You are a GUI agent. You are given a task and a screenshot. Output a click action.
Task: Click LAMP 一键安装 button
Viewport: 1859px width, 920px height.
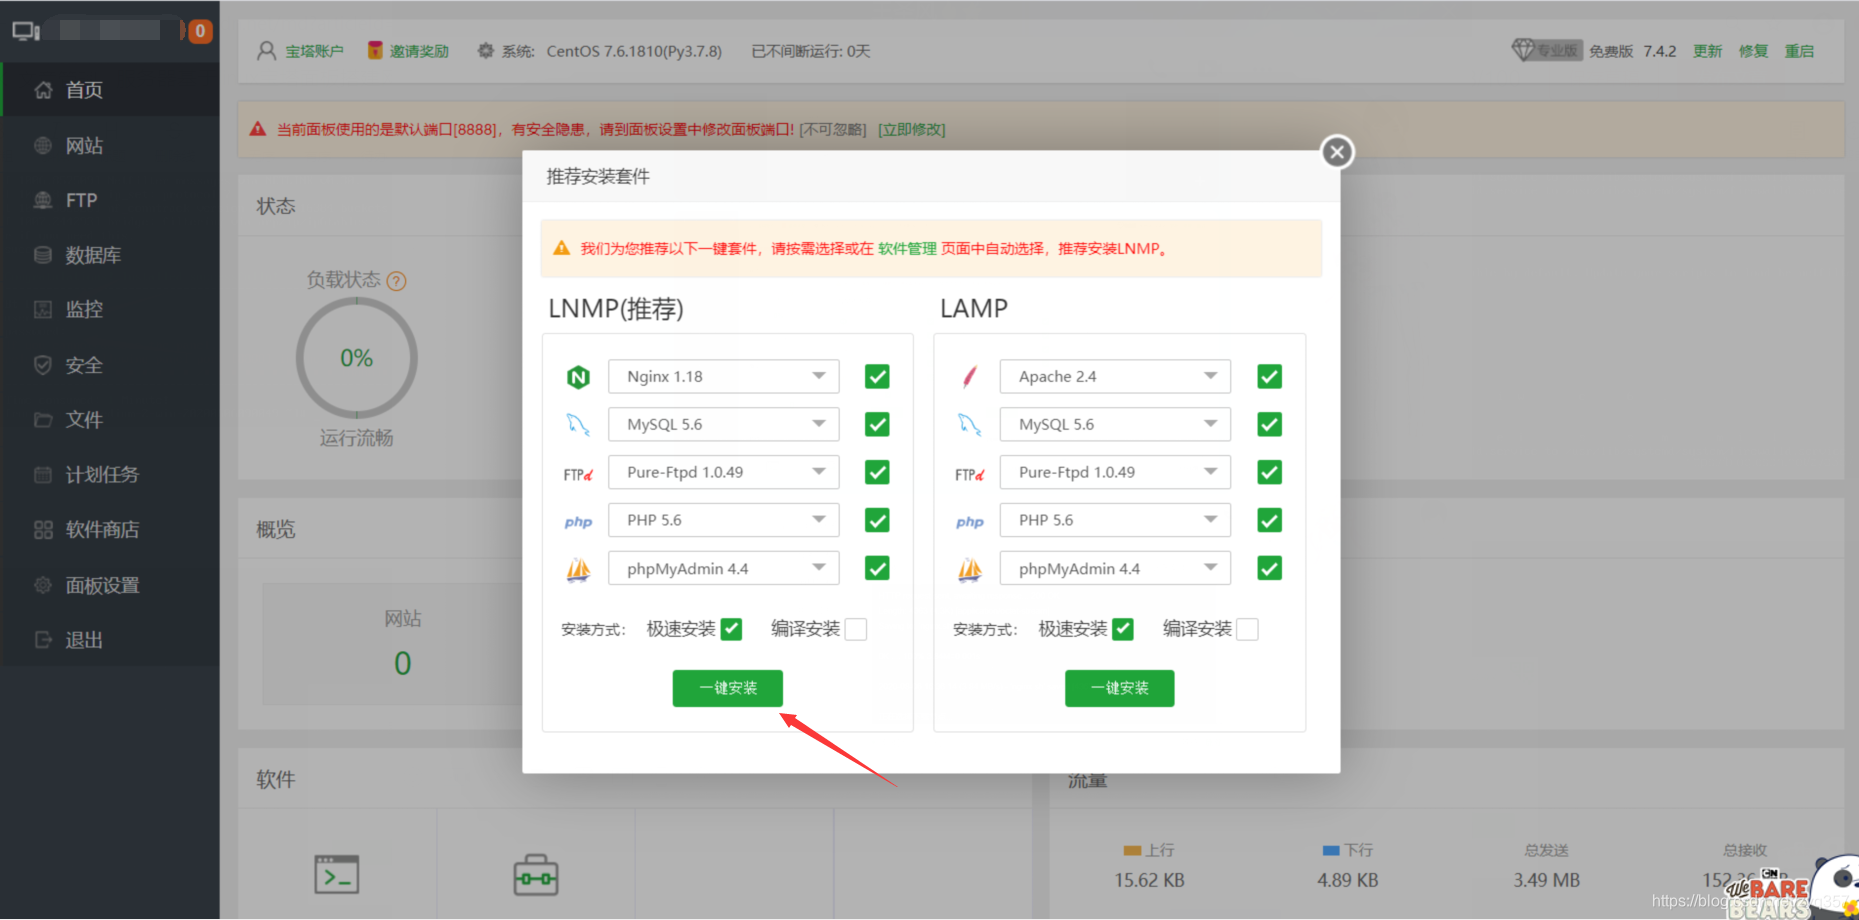(1120, 688)
